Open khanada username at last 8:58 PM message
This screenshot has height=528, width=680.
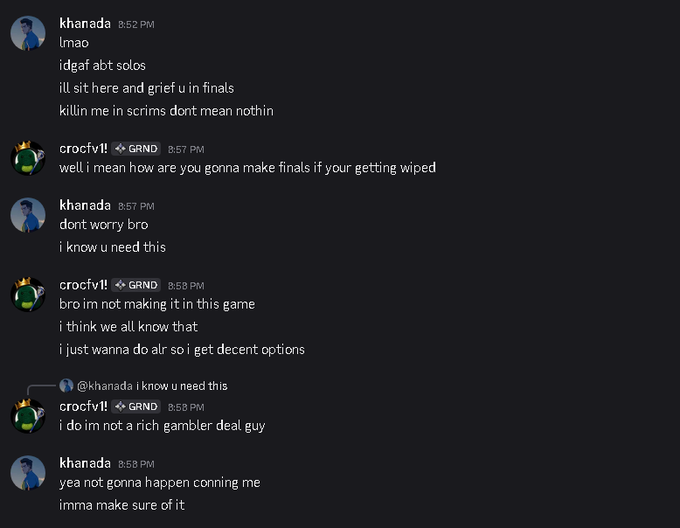(85, 463)
